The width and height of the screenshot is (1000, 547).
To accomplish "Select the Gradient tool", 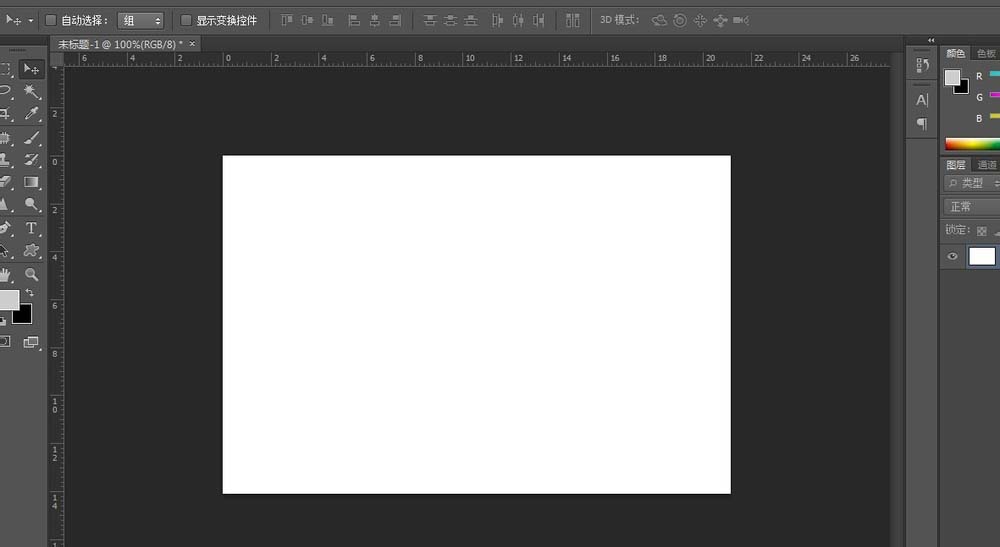I will click(x=31, y=183).
